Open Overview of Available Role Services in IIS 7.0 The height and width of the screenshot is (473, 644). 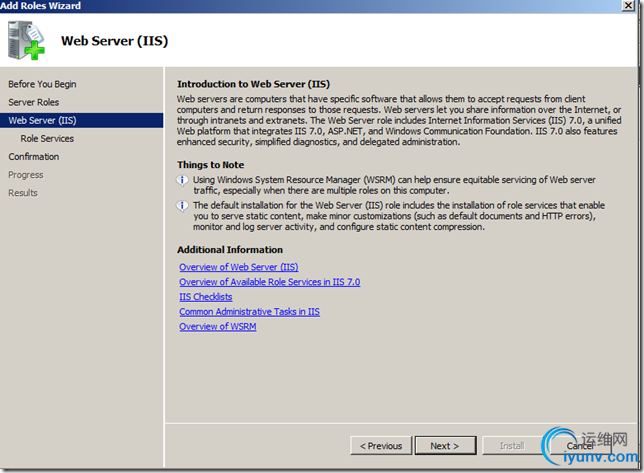click(269, 282)
